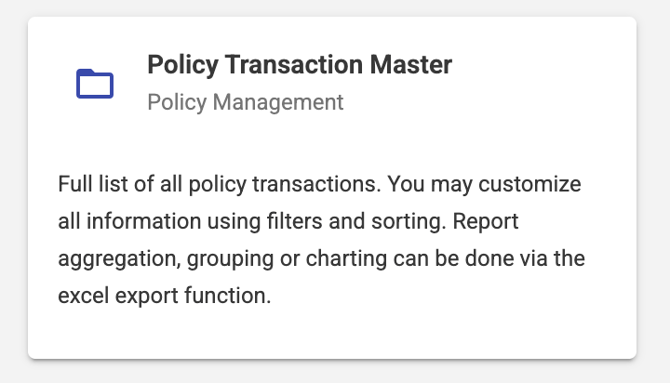Image resolution: width=670 pixels, height=383 pixels.
Task: Open the Policy Transaction Master report
Action: (x=300, y=65)
